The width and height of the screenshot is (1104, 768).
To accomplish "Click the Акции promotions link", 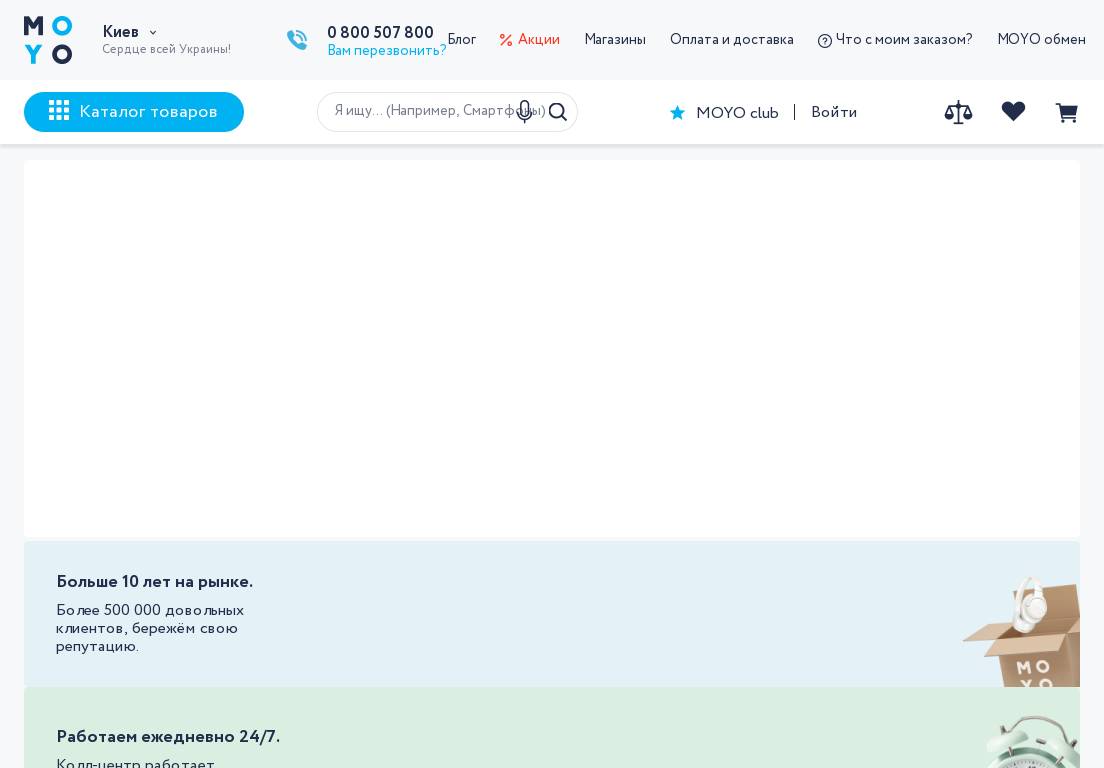I will [538, 40].
